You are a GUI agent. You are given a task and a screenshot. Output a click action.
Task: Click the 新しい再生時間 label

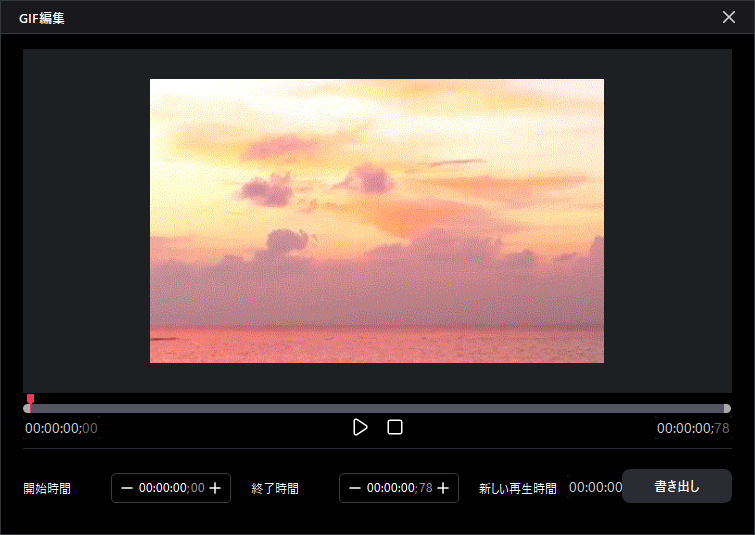coord(517,489)
